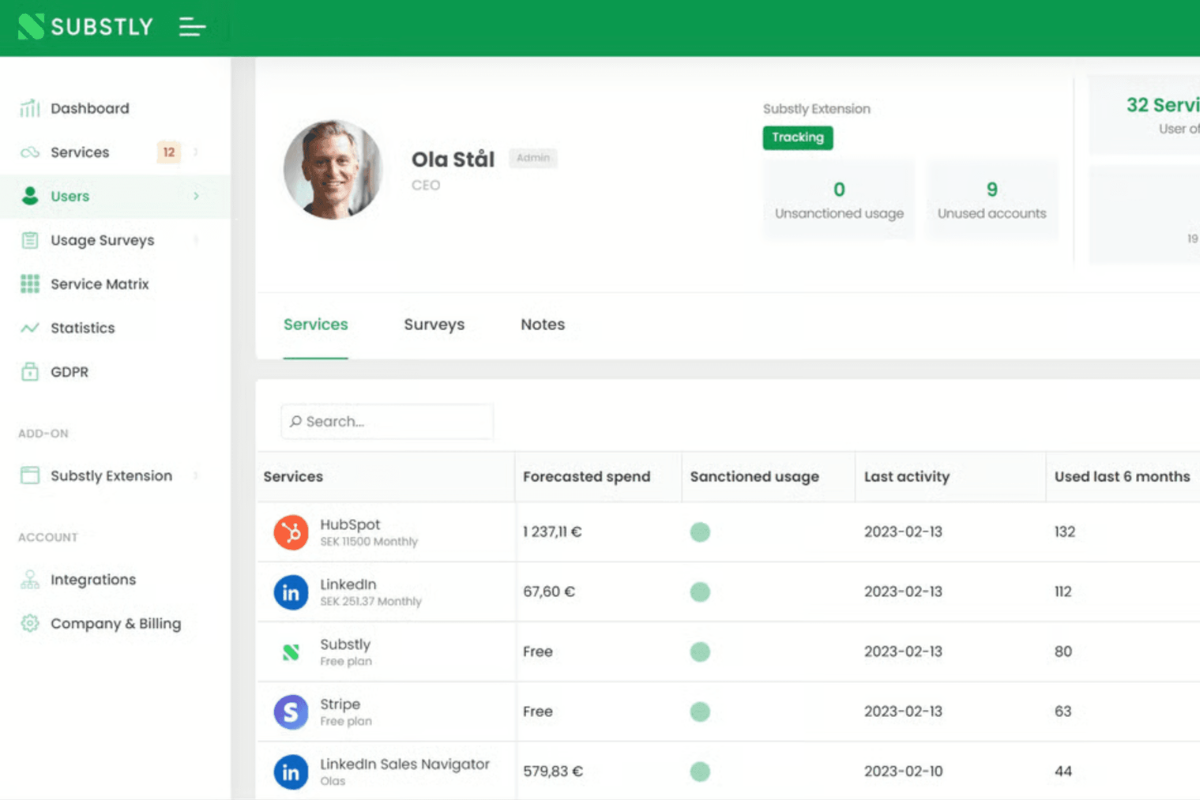Click the Substly Extension window icon

pos(30,476)
